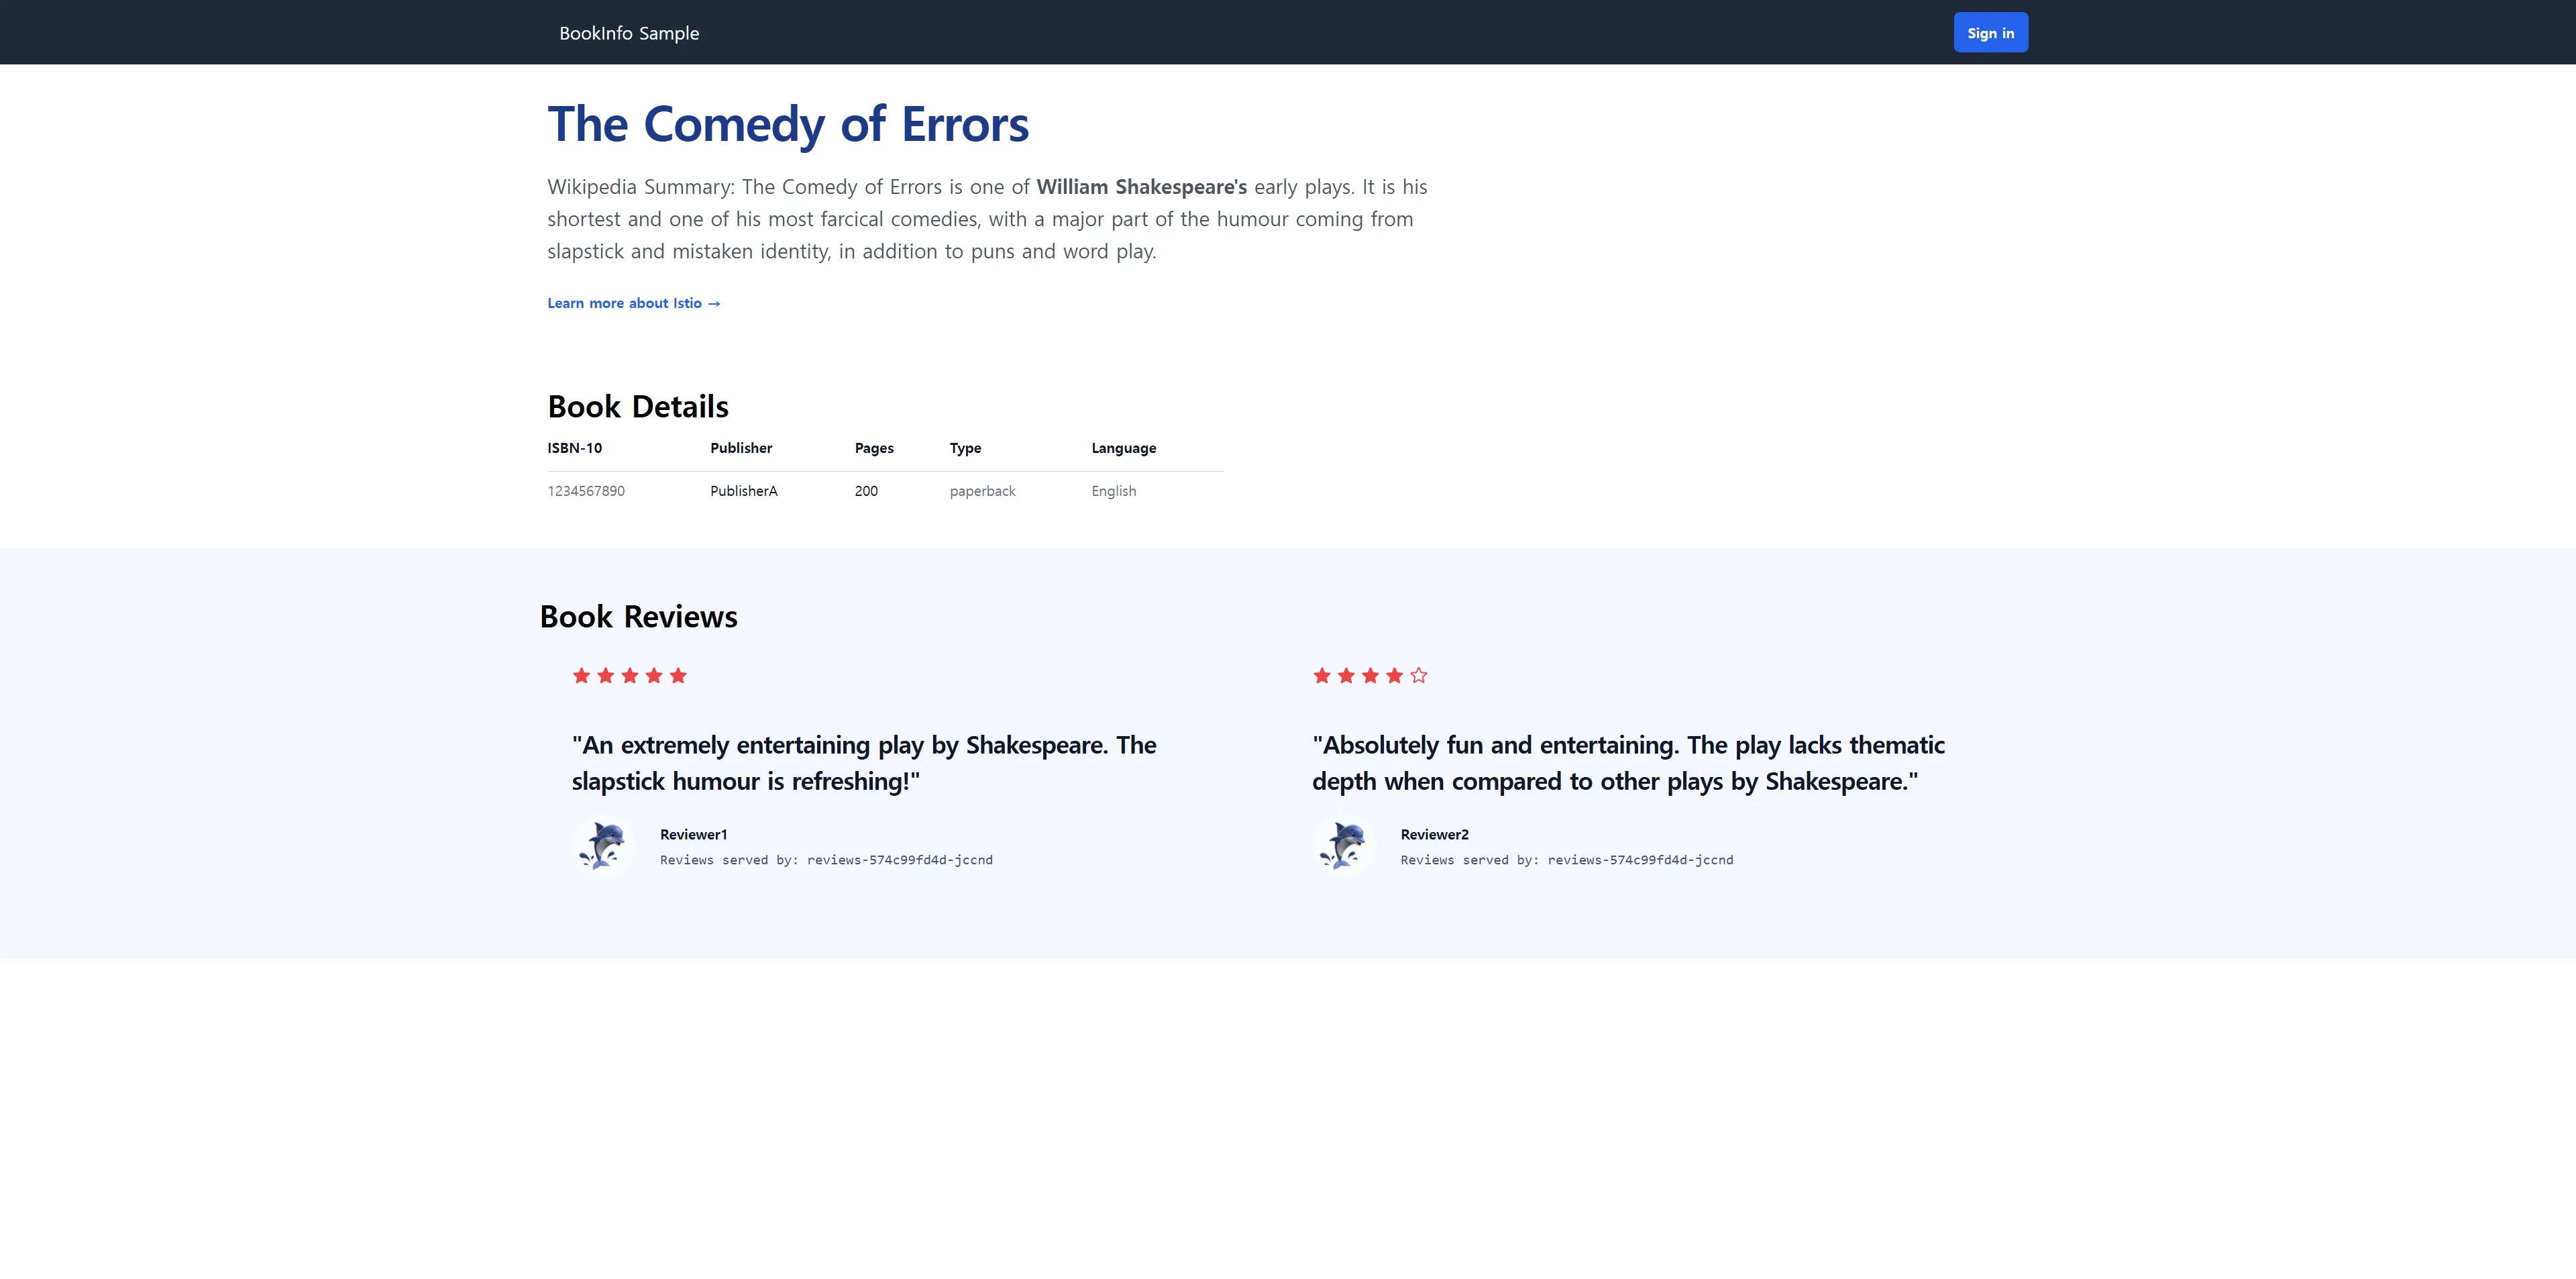Image resolution: width=2576 pixels, height=1279 pixels.
Task: Select the ISBN value 1234567890
Action: tap(586, 491)
